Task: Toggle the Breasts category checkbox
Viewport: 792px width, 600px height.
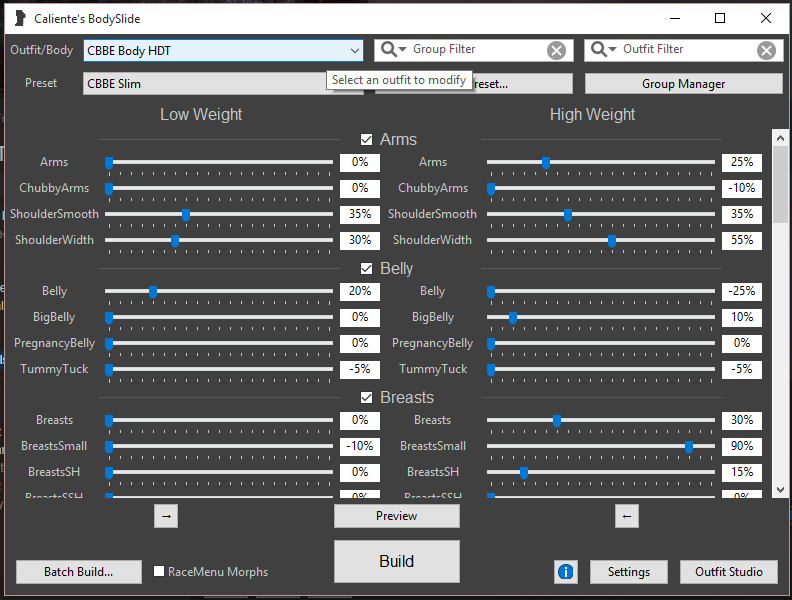Action: [x=366, y=397]
